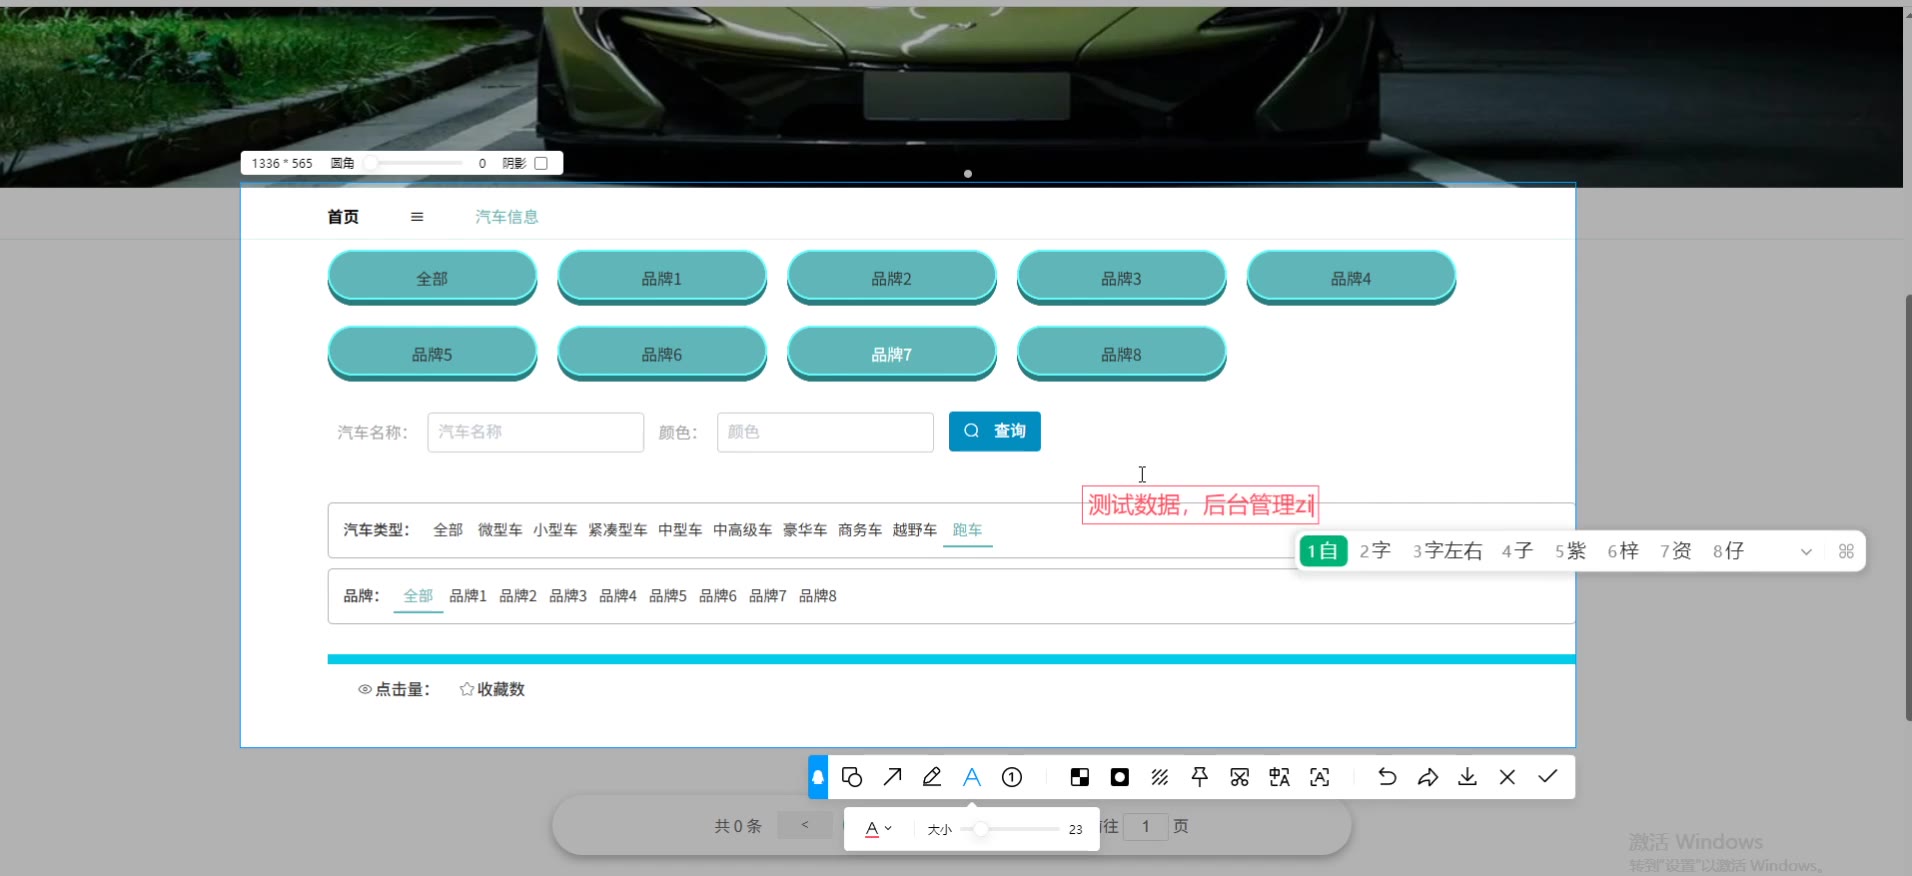
Task: Open the hamburger menu beside 首页
Action: [417, 217]
